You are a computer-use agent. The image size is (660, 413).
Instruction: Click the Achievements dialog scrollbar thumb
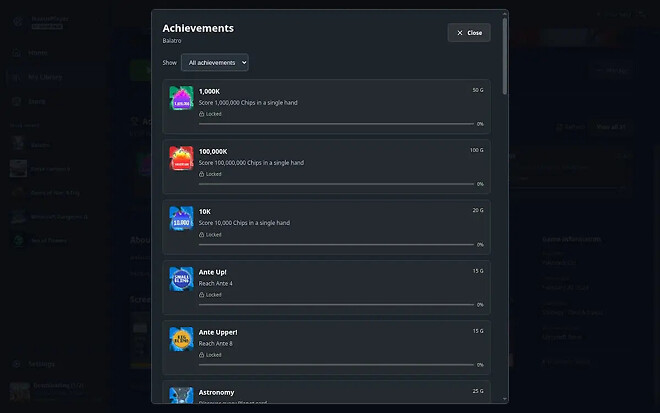click(x=504, y=56)
